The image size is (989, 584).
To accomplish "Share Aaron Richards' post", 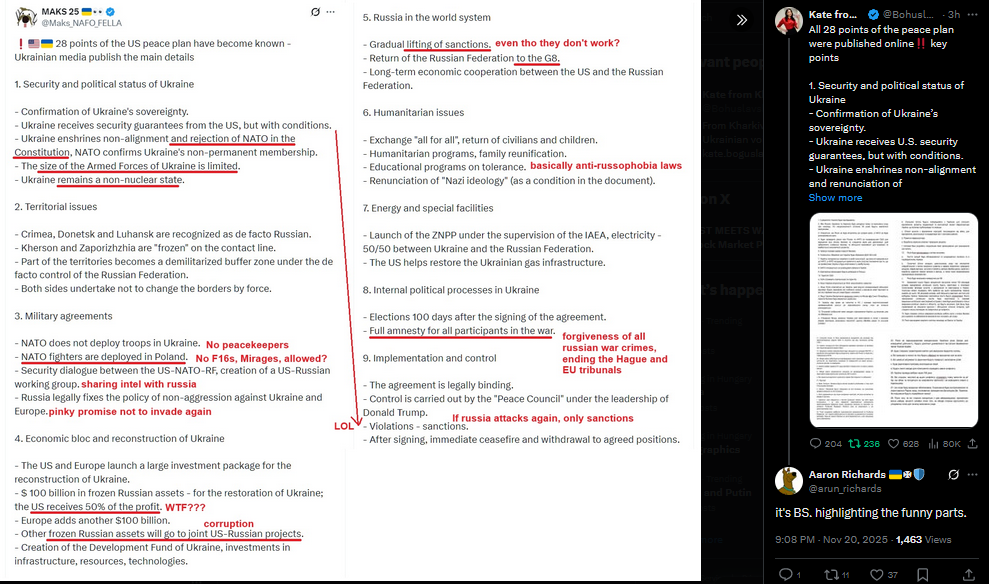I will tap(968, 575).
